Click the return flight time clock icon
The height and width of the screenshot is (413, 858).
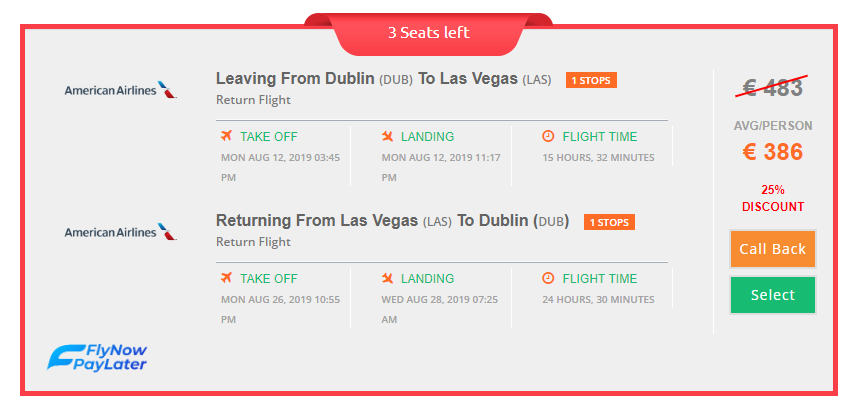click(x=548, y=278)
